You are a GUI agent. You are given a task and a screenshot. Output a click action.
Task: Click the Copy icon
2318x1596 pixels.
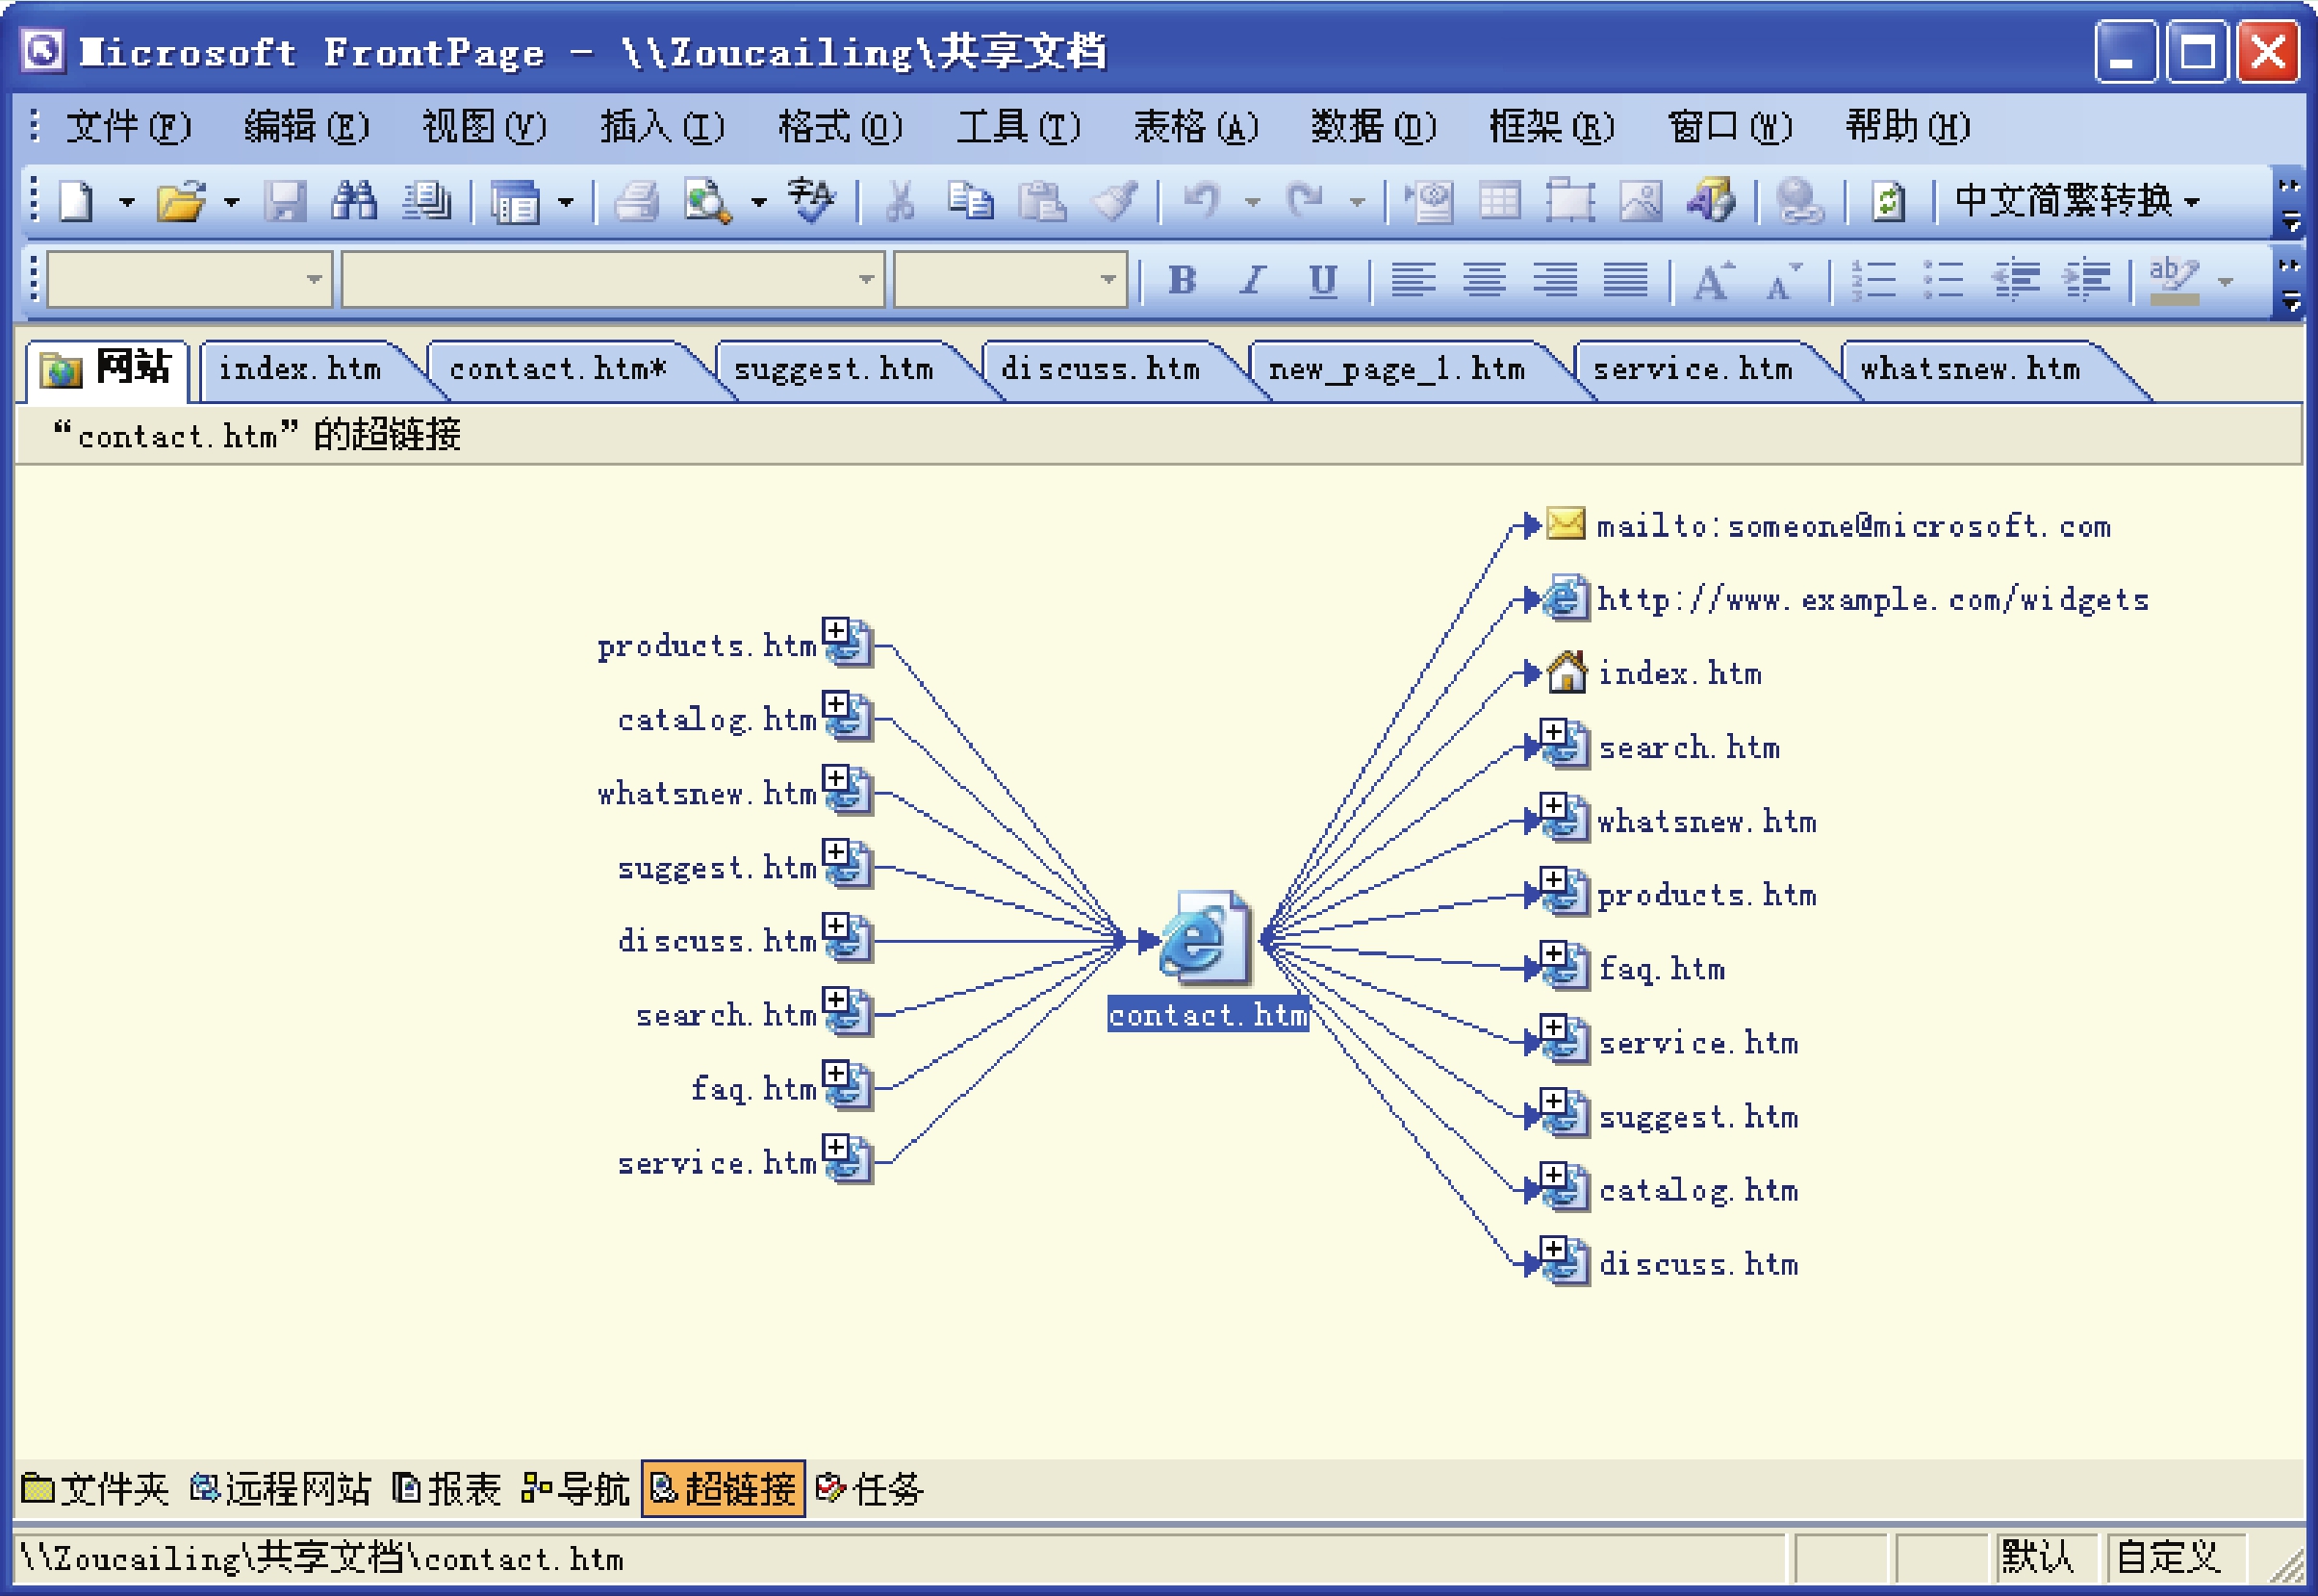970,202
